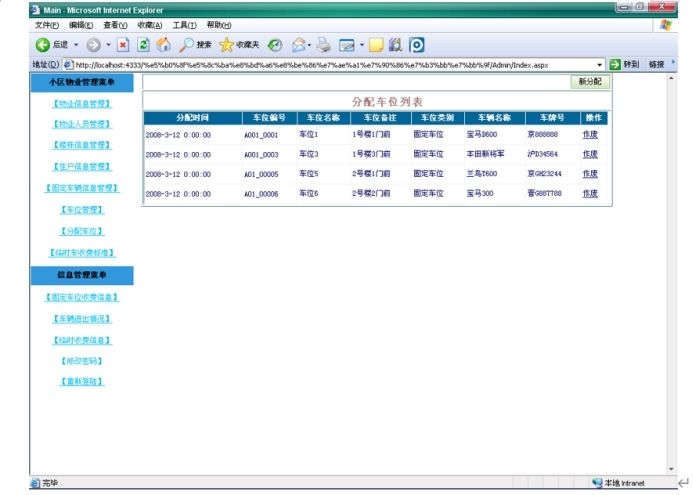Click the green Go (转到) arrow button
Image resolution: width=693 pixels, height=495 pixels.
coord(615,65)
